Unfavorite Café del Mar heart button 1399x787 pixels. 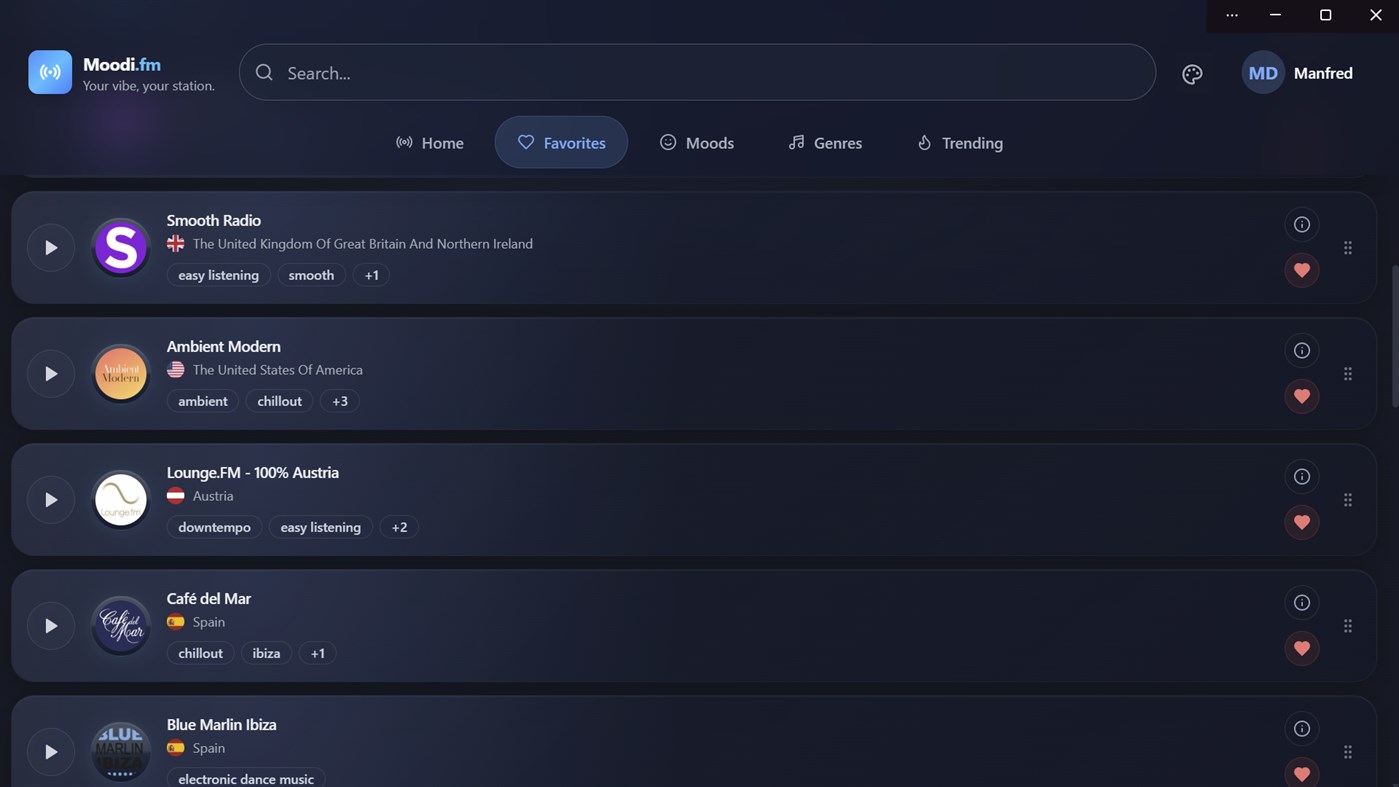(x=1302, y=648)
